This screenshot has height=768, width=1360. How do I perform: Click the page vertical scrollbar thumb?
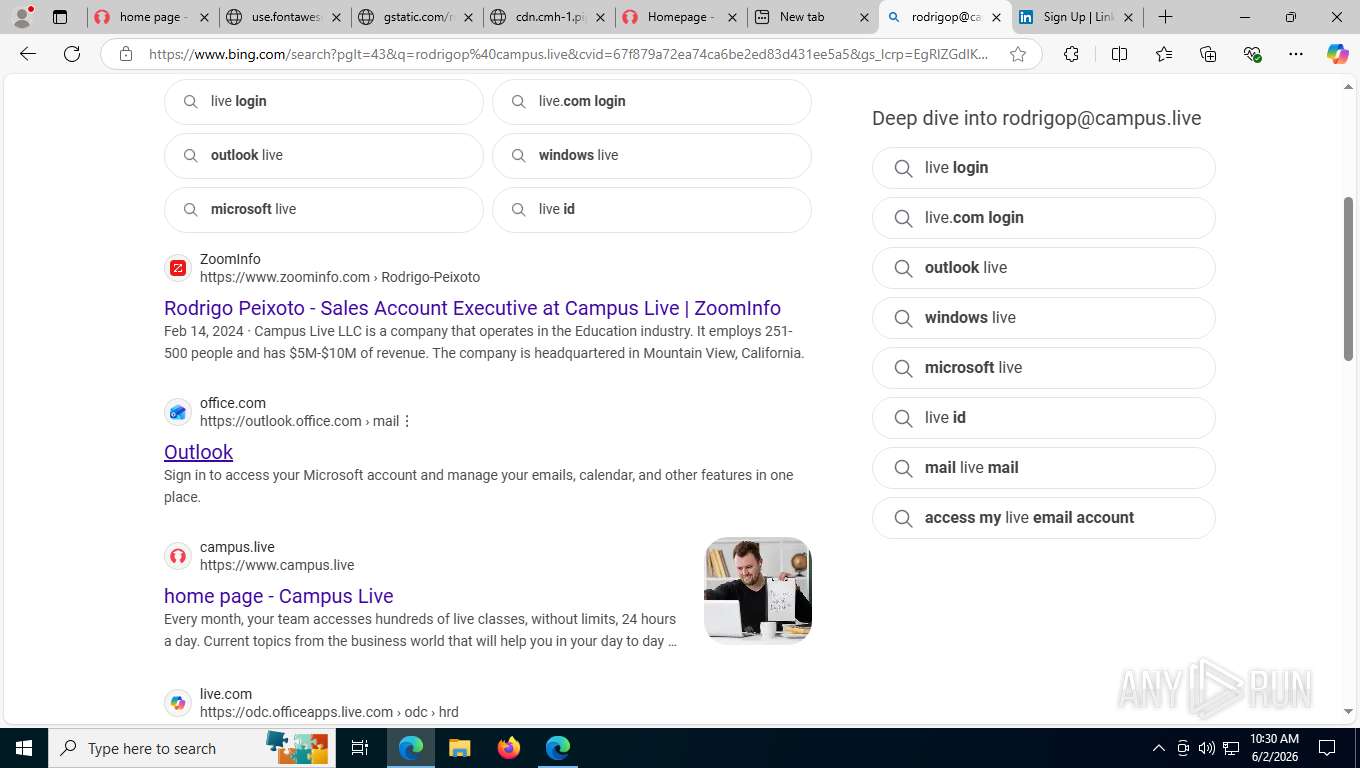click(x=1348, y=278)
